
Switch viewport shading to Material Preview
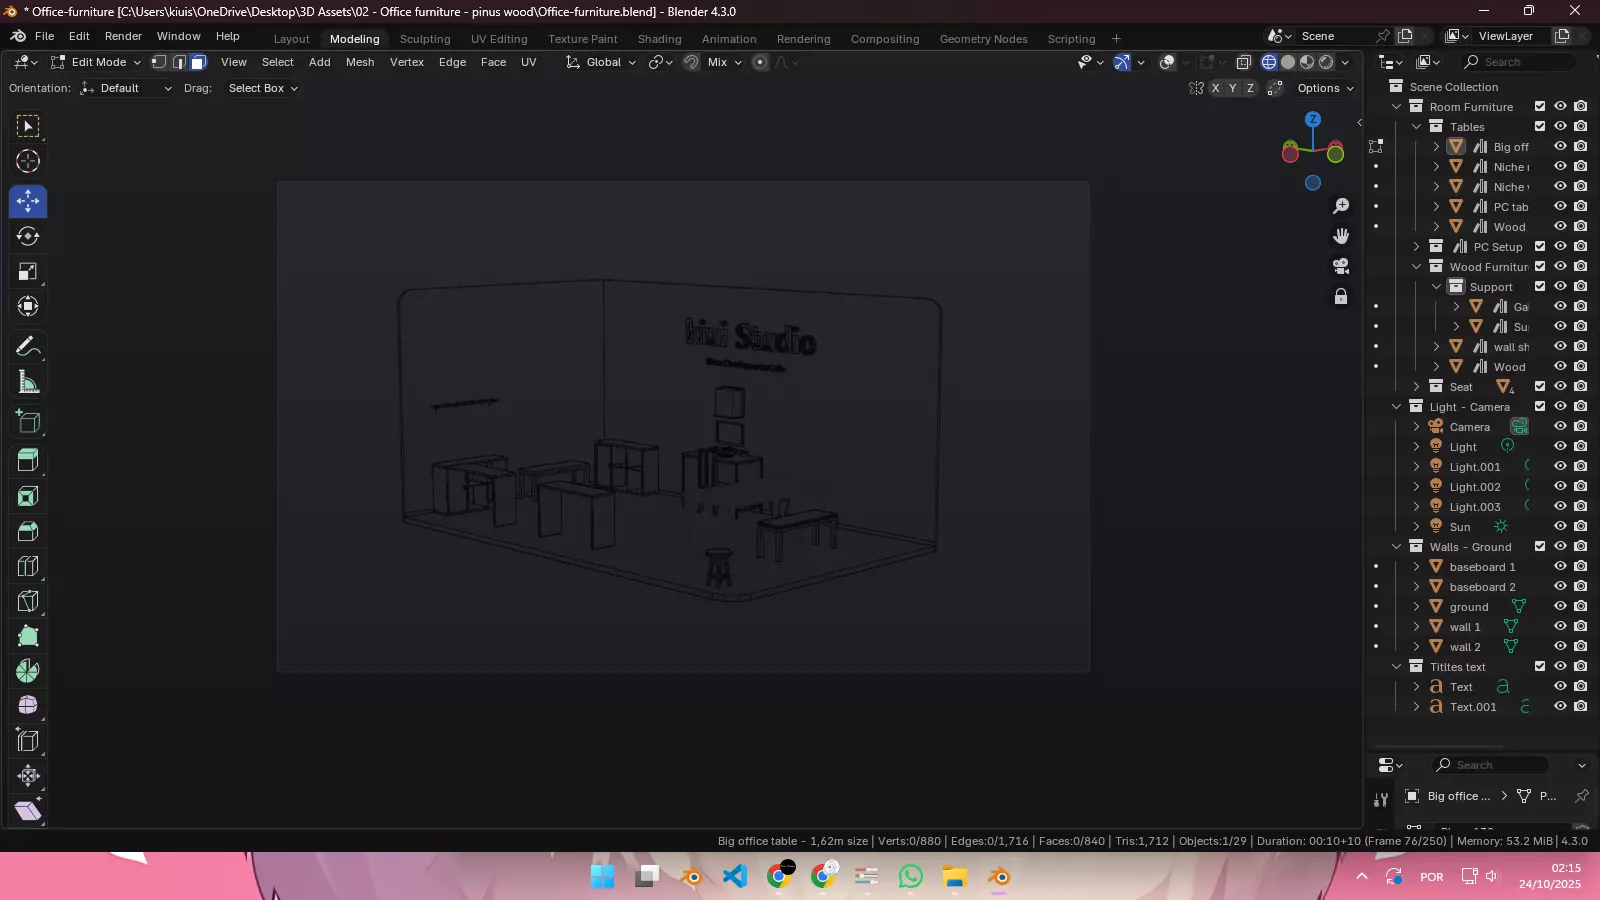pos(1307,62)
